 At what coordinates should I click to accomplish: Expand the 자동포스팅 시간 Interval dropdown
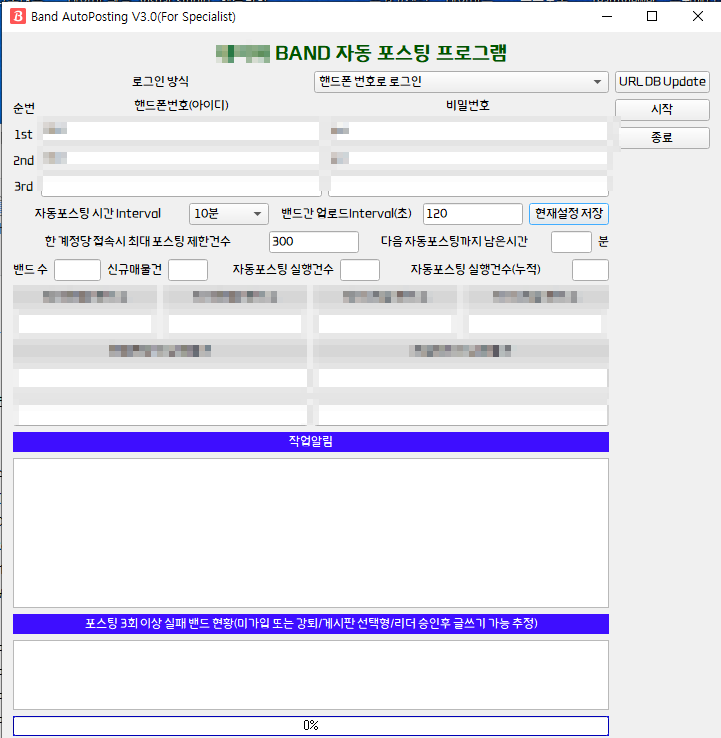click(x=229, y=213)
